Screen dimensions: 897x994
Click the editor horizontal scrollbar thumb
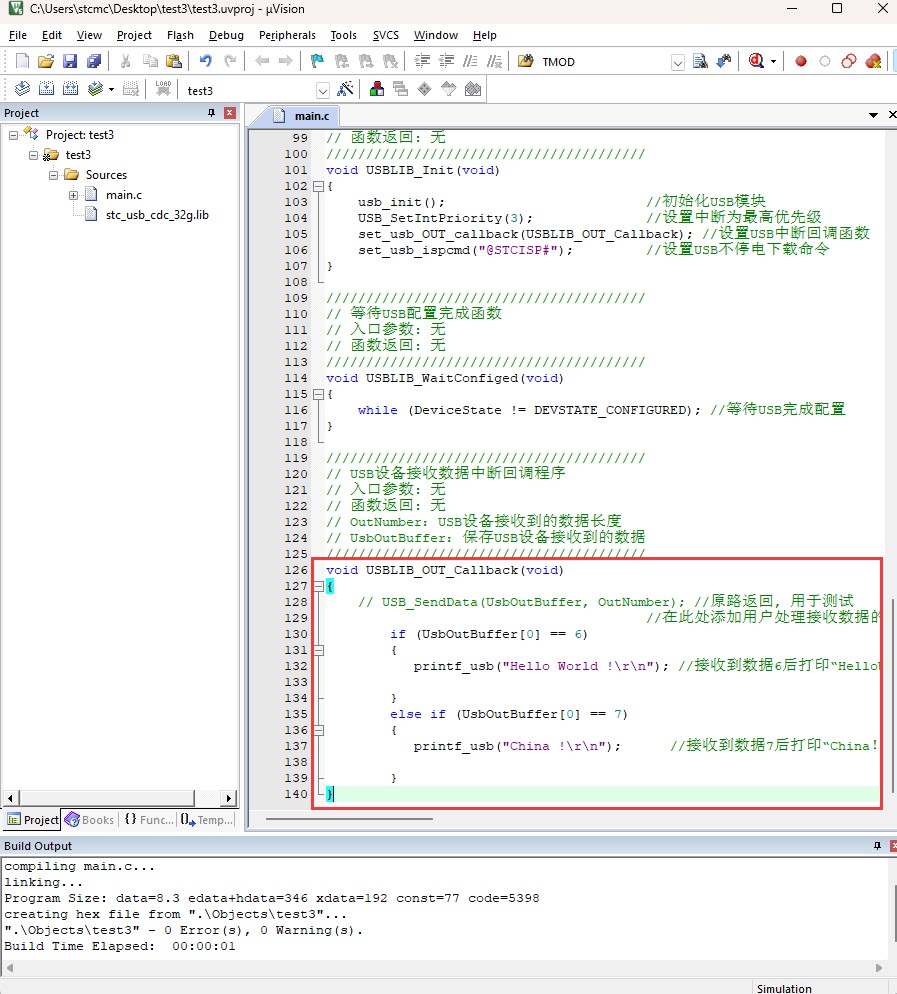[x=349, y=818]
